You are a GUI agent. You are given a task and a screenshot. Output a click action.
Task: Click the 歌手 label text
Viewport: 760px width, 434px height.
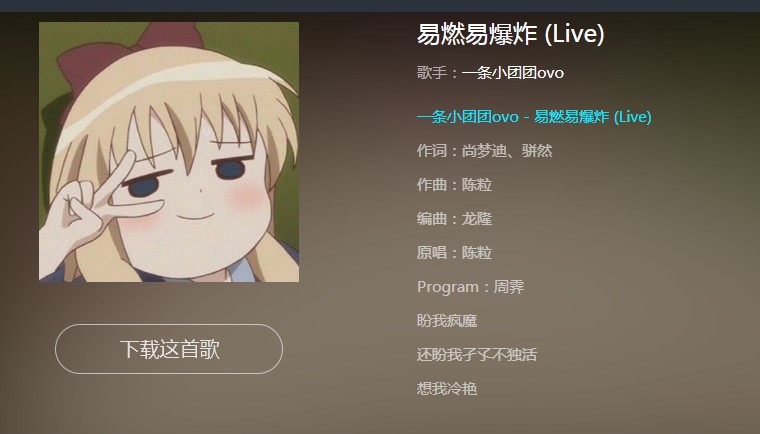point(431,73)
